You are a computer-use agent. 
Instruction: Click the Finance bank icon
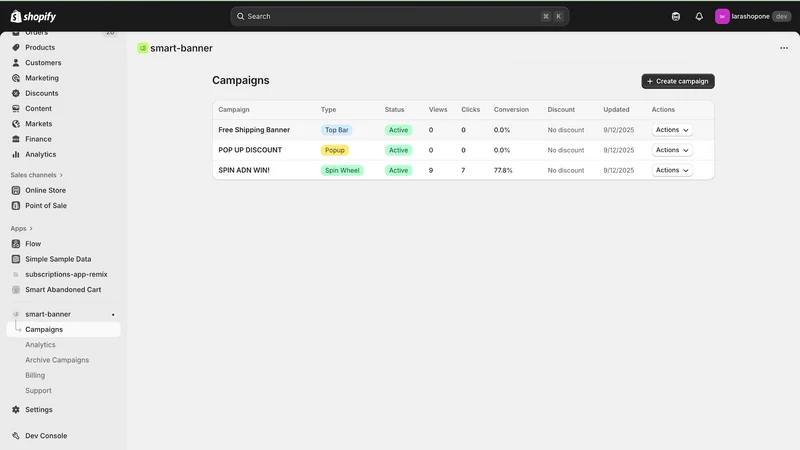point(16,139)
